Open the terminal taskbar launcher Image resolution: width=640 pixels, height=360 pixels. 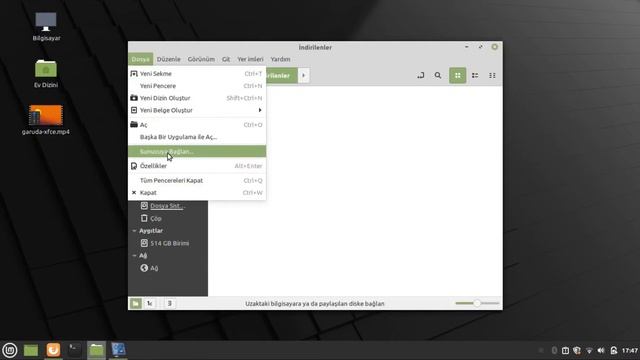(x=74, y=350)
